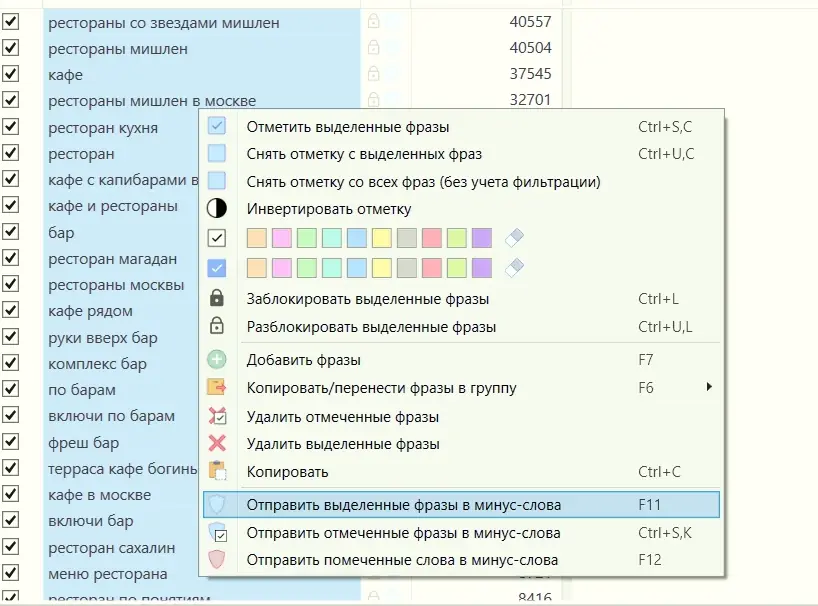This screenshot has width=818, height=606.
Task: Select the phrase 'включи по барам'
Action: click(111, 416)
